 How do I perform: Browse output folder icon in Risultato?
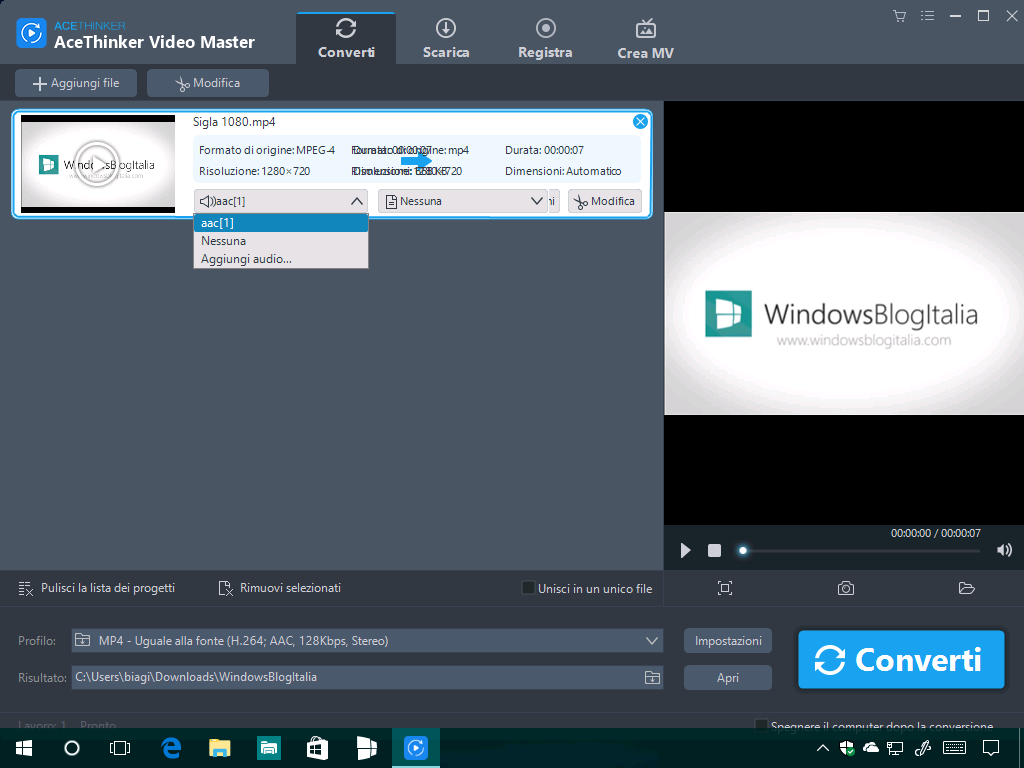click(652, 677)
